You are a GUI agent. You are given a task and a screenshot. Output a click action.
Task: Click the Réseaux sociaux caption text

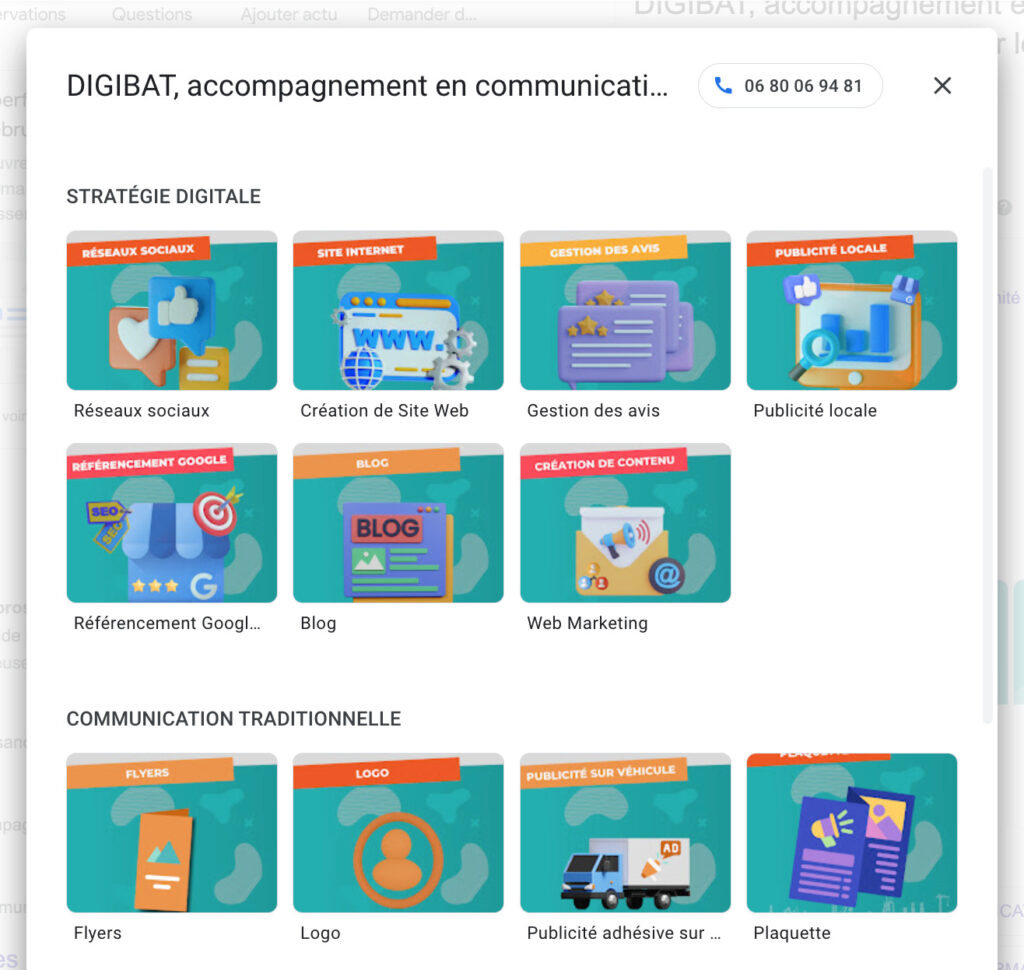[142, 411]
